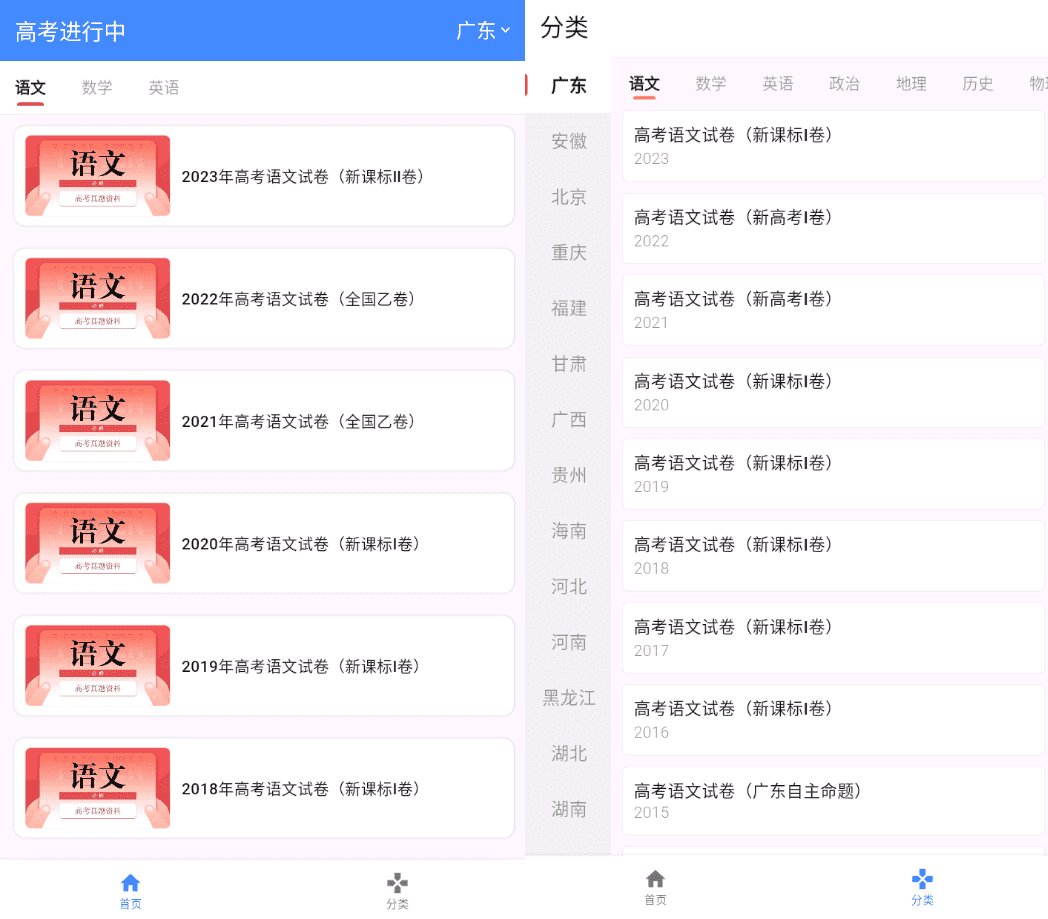Tap the blue 首页 home icon in left screen
The height and width of the screenshot is (919, 1048).
(x=130, y=884)
